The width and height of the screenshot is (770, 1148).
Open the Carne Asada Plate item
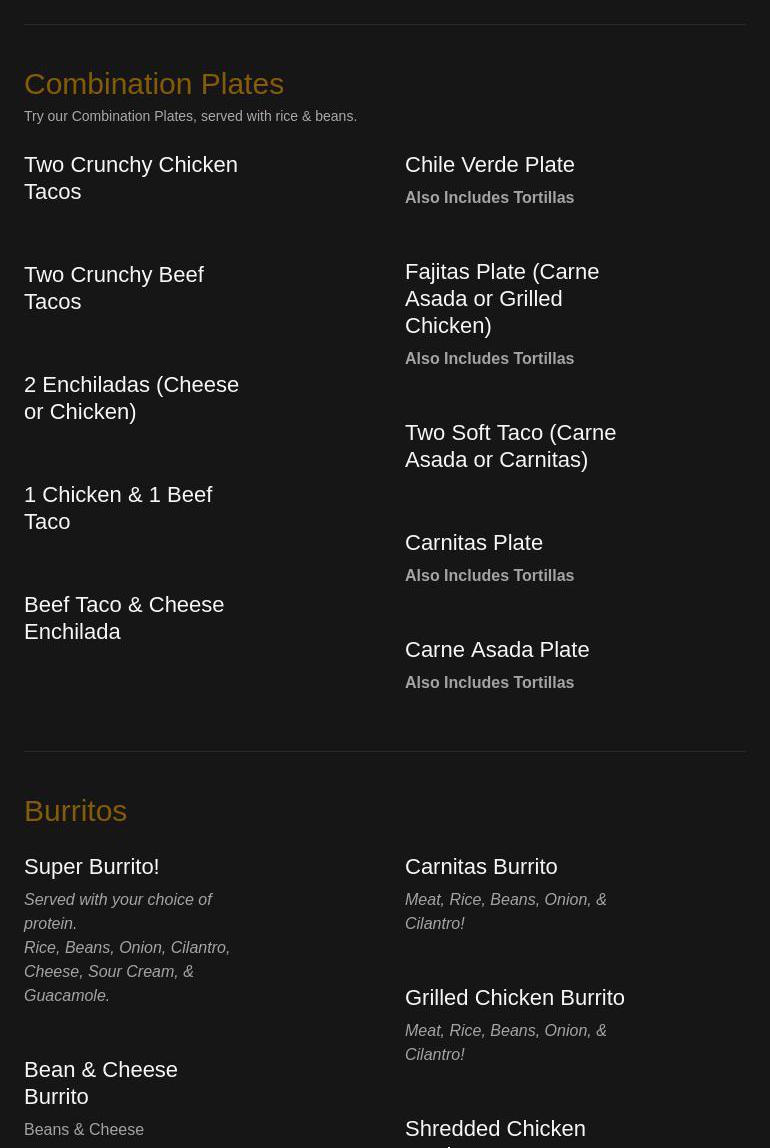pyautogui.click(x=497, y=649)
